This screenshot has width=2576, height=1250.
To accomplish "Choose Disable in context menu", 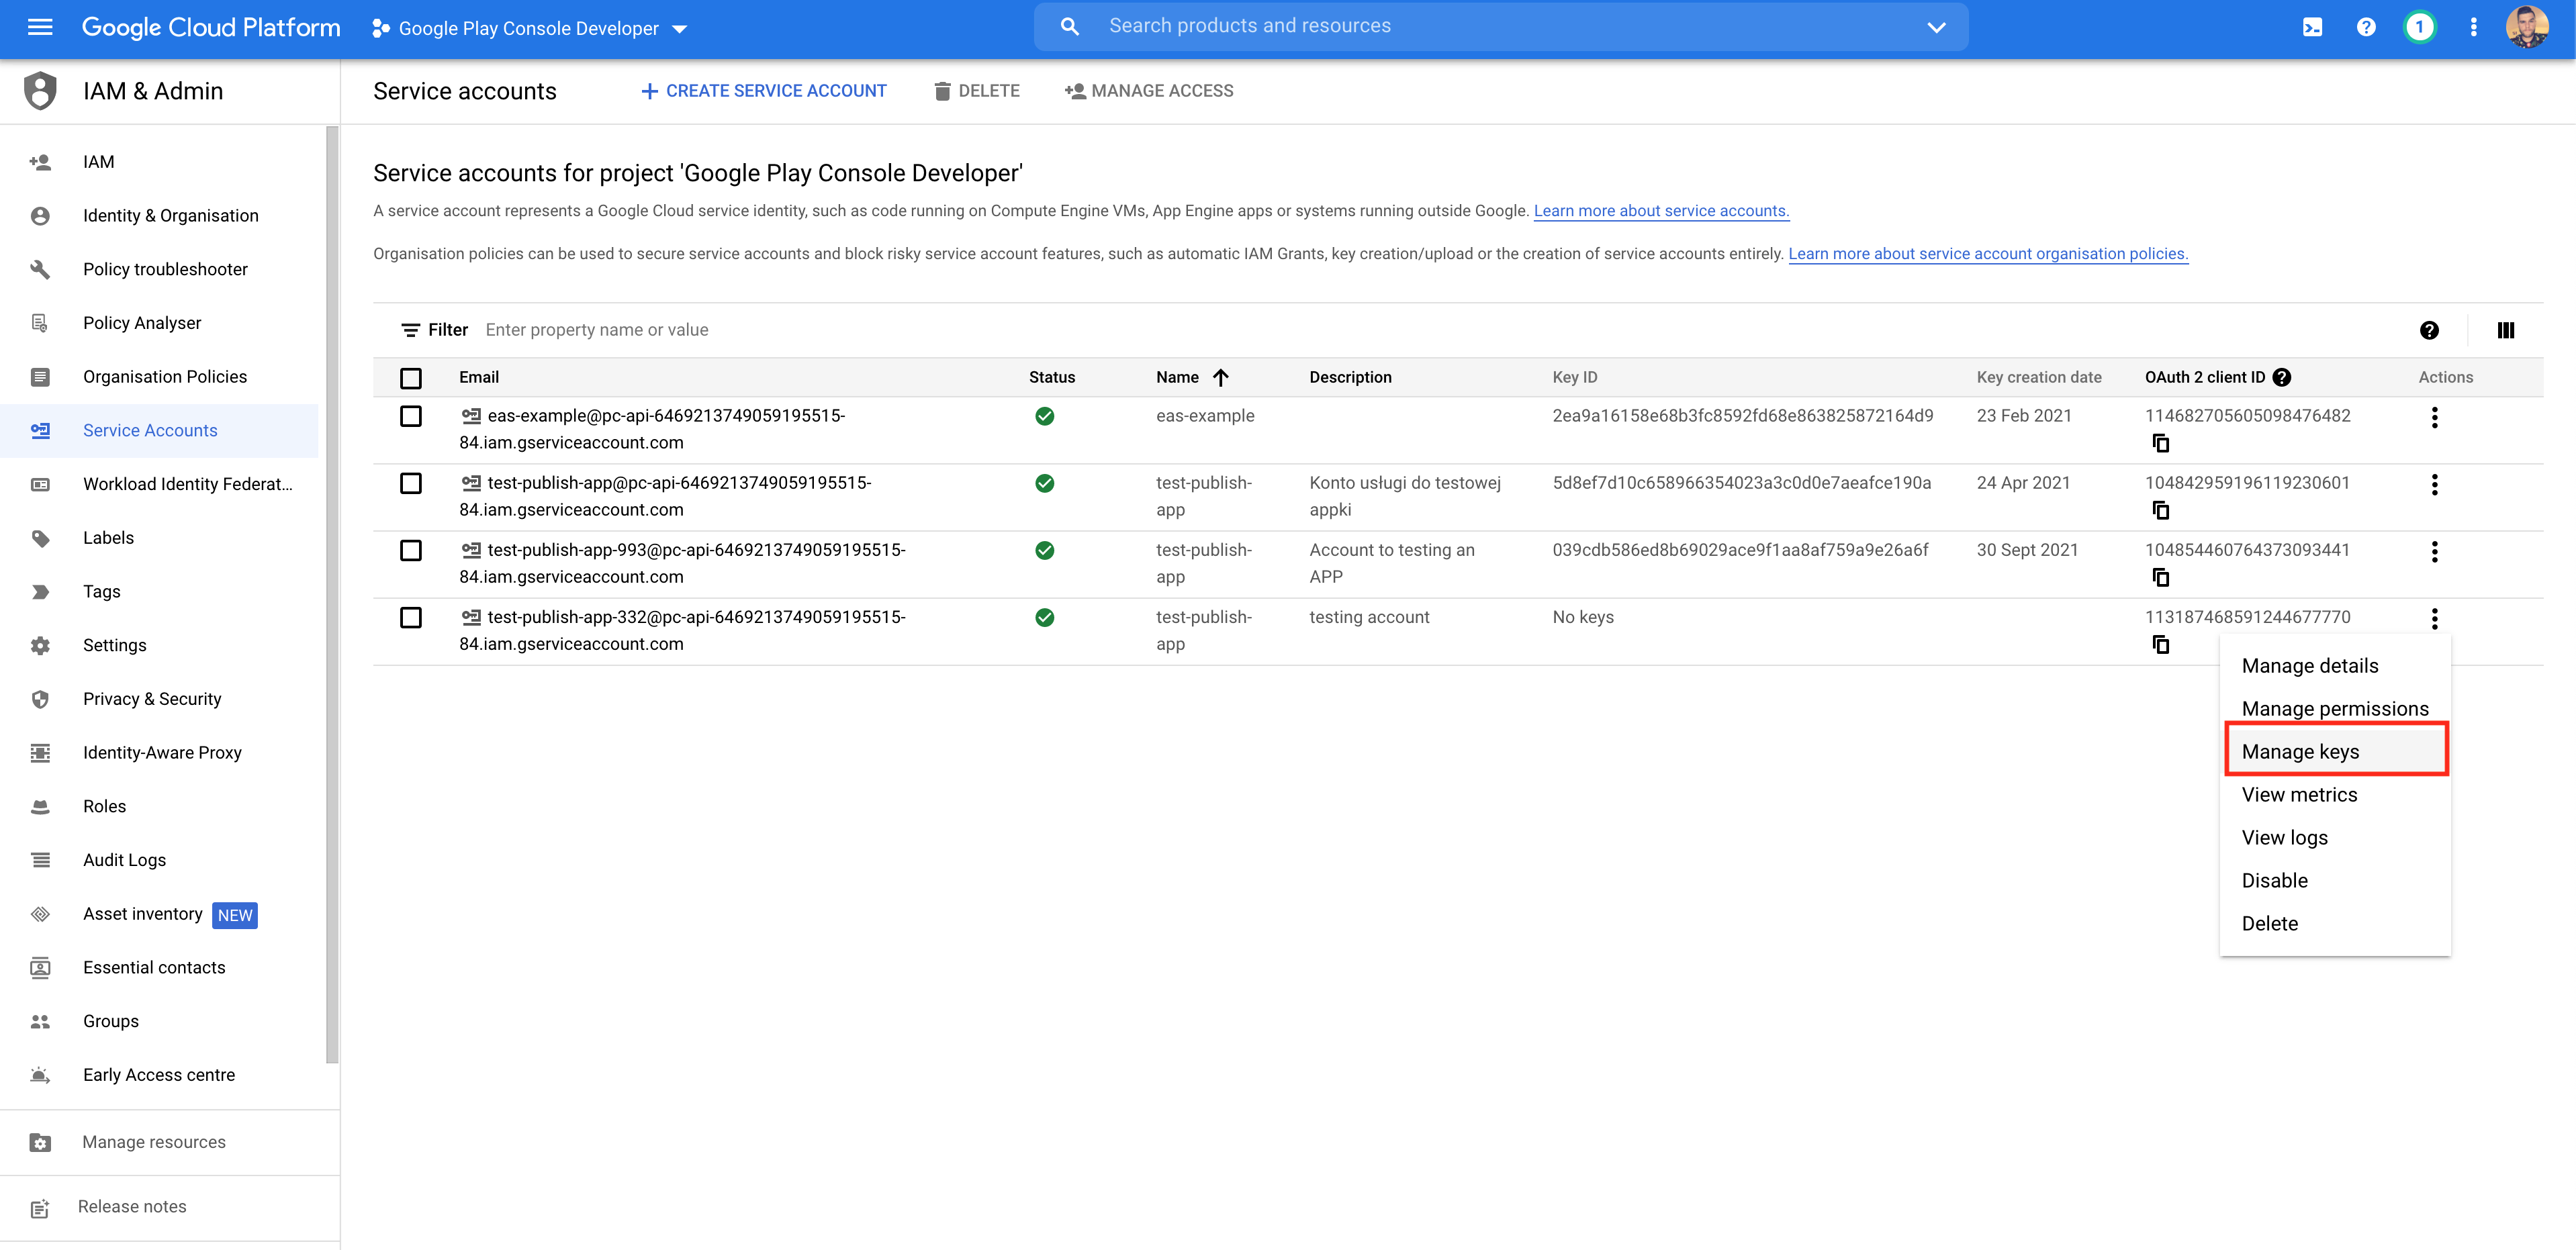I will tap(2334, 881).
